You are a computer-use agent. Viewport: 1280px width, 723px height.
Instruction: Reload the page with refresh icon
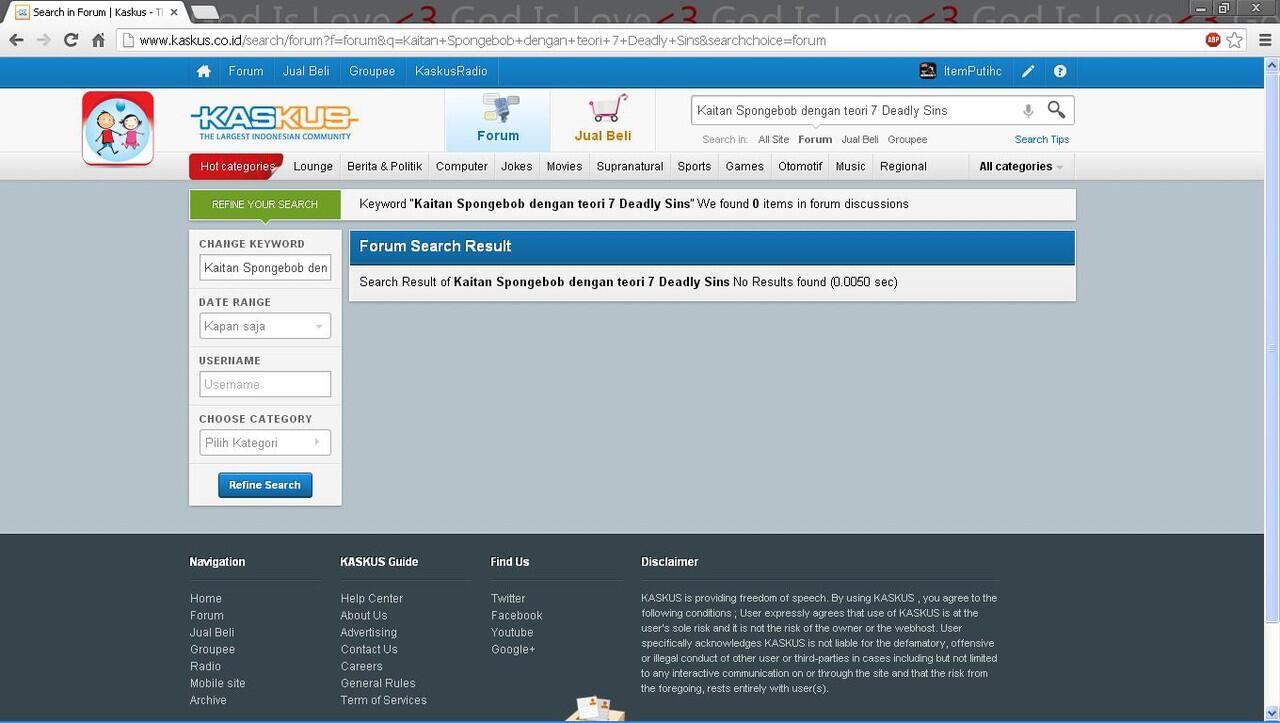point(70,40)
